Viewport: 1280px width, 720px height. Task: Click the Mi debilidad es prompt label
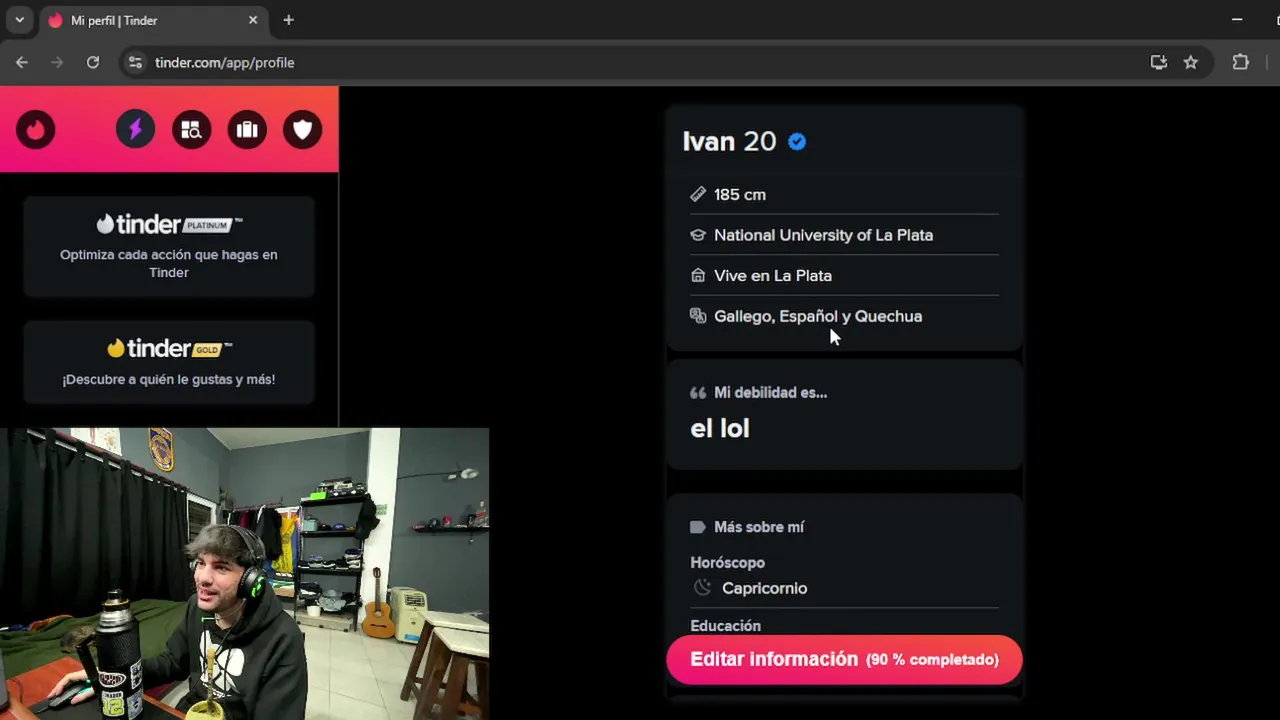770,393
